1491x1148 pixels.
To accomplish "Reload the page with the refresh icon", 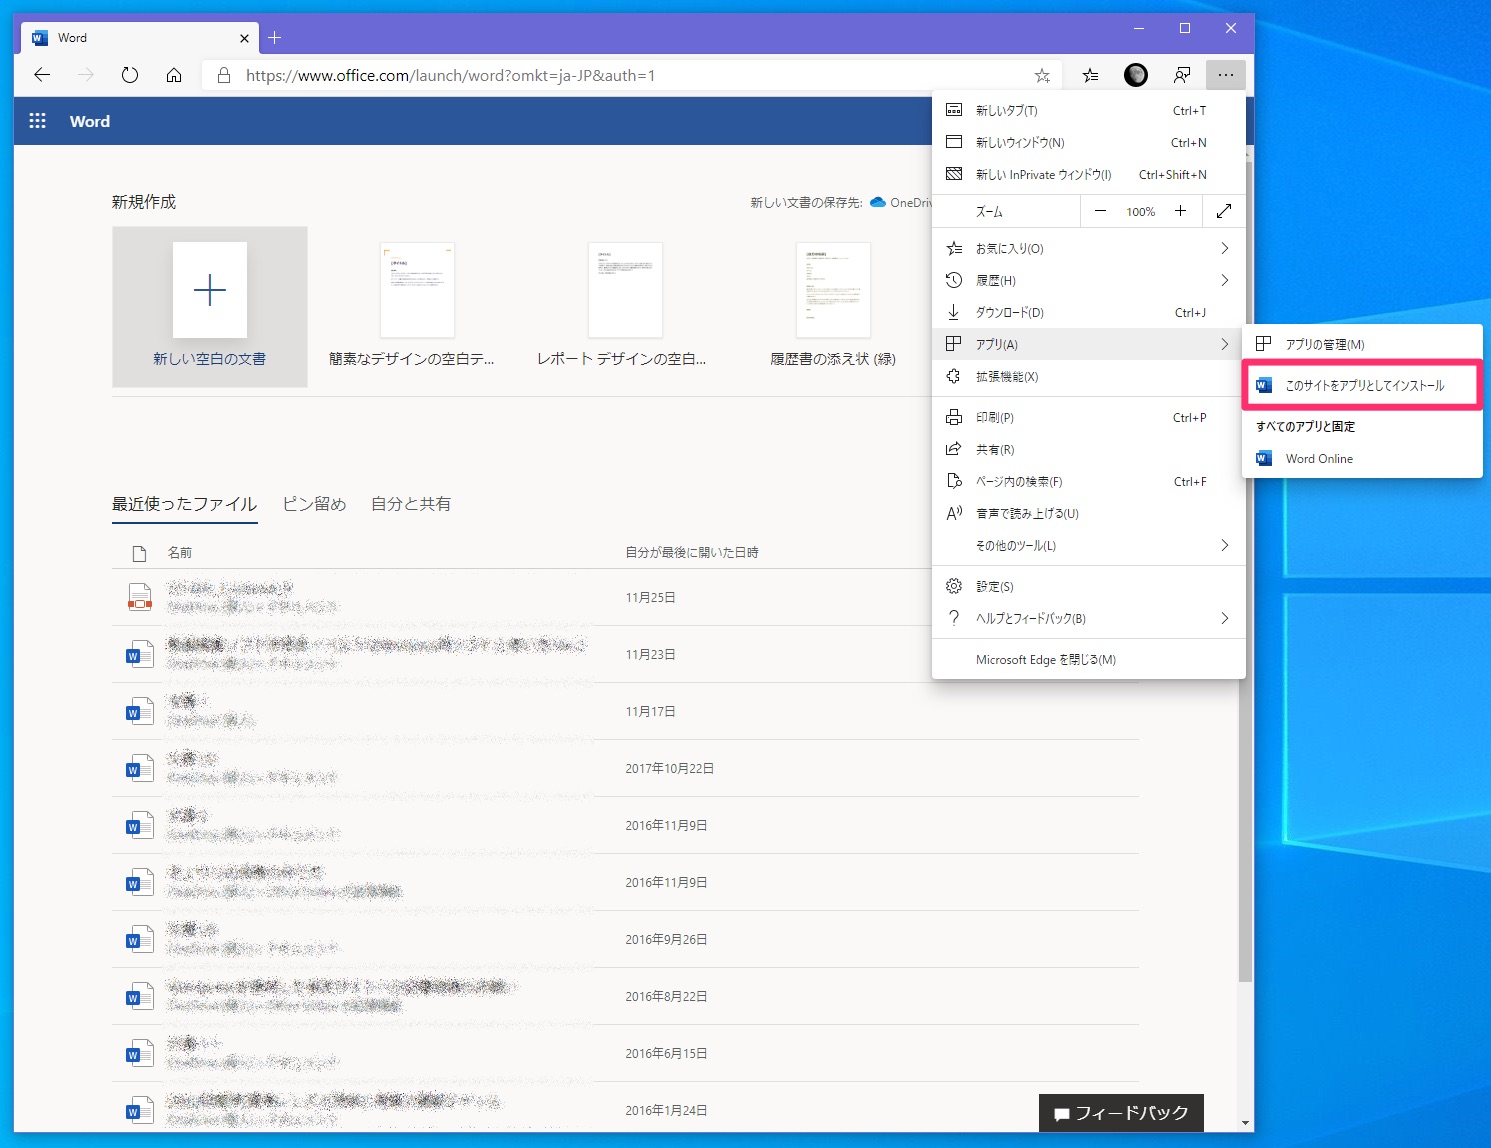I will pyautogui.click(x=130, y=75).
